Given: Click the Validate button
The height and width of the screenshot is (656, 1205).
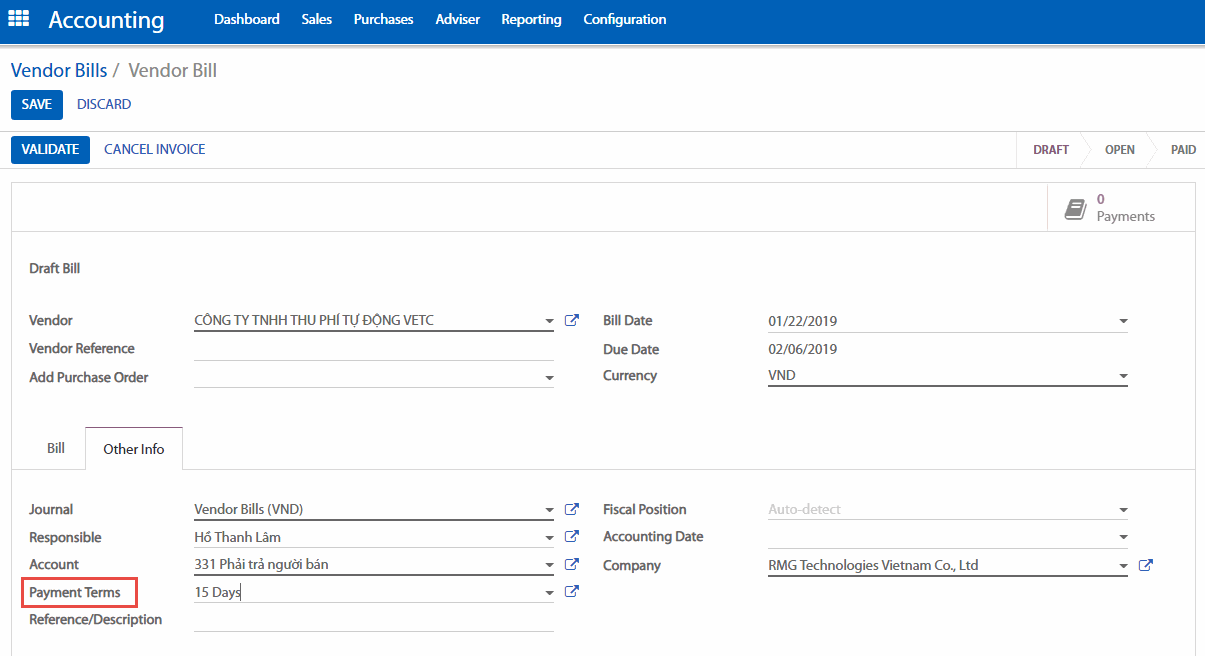Looking at the screenshot, I should [x=50, y=149].
